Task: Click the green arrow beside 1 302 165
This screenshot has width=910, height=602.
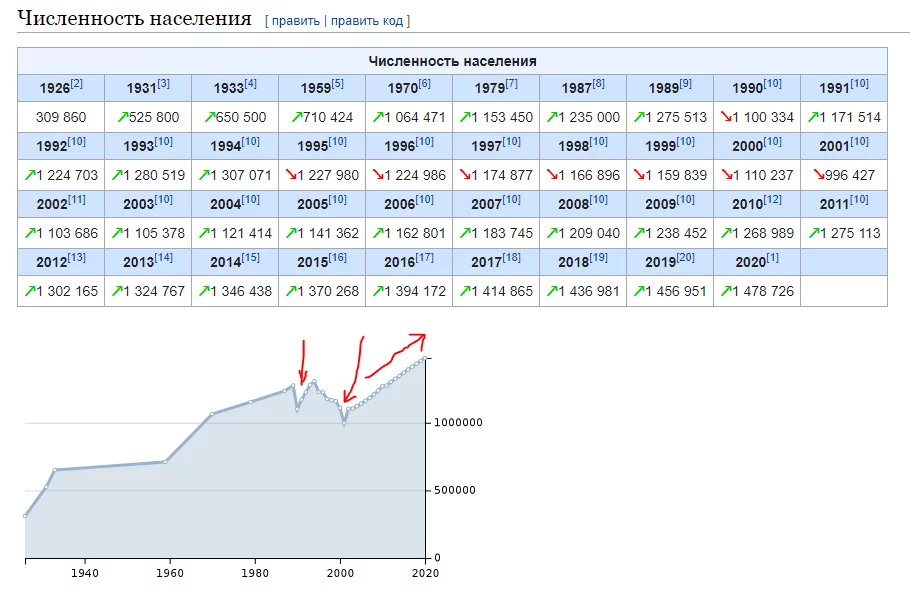Action: pyautogui.click(x=29, y=291)
